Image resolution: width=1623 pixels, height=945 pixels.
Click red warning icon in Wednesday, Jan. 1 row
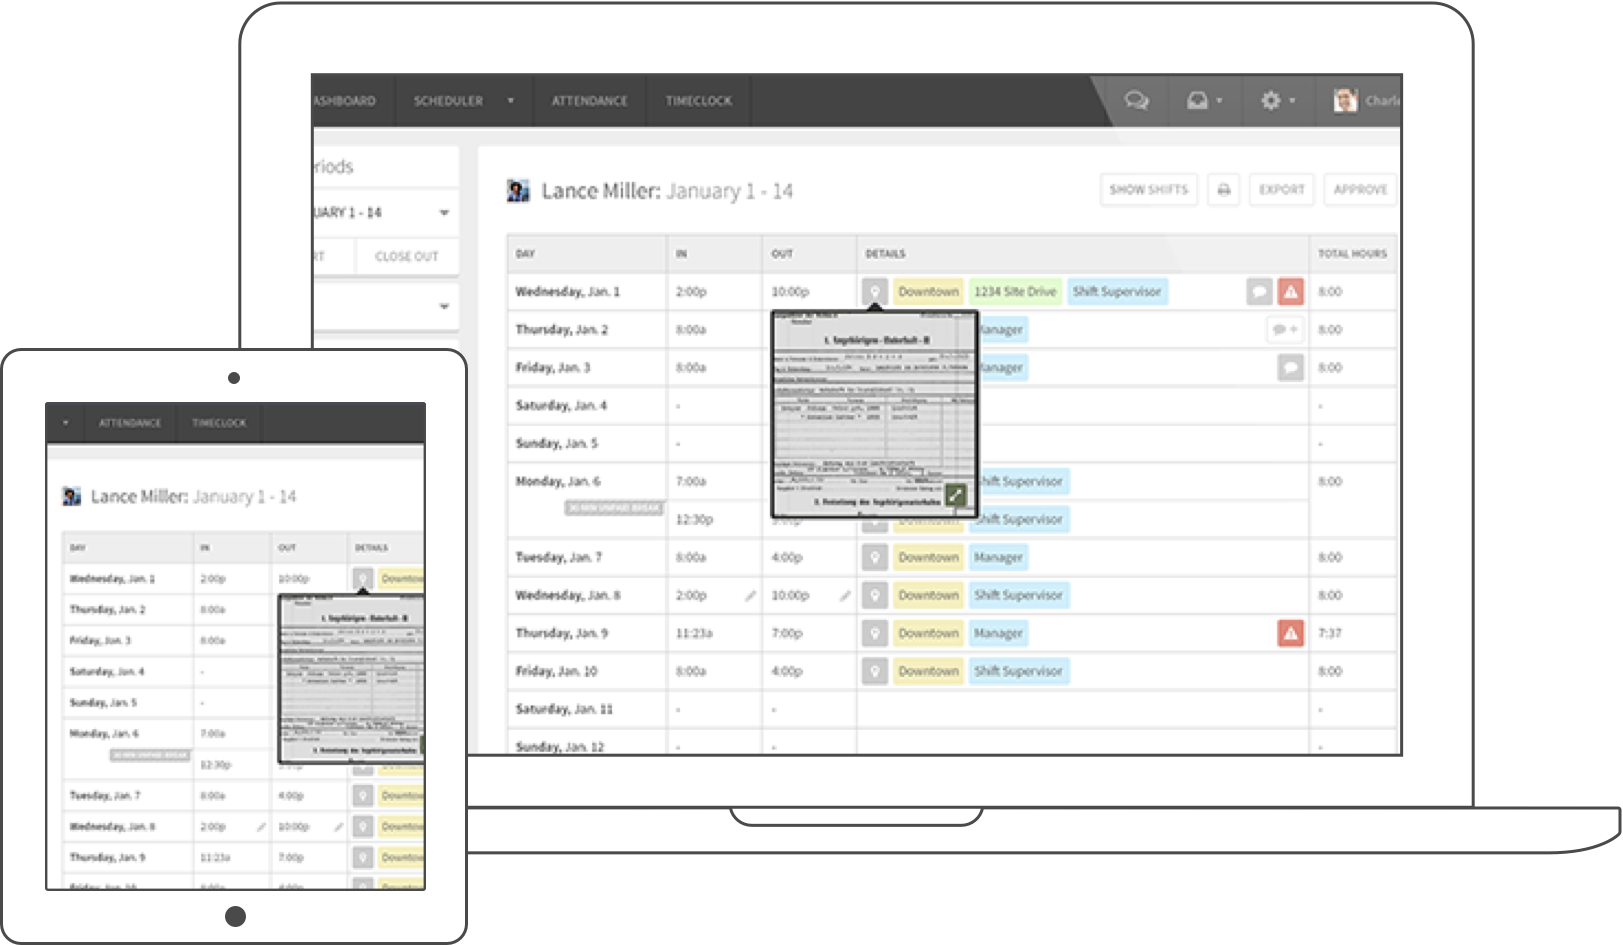click(1291, 292)
